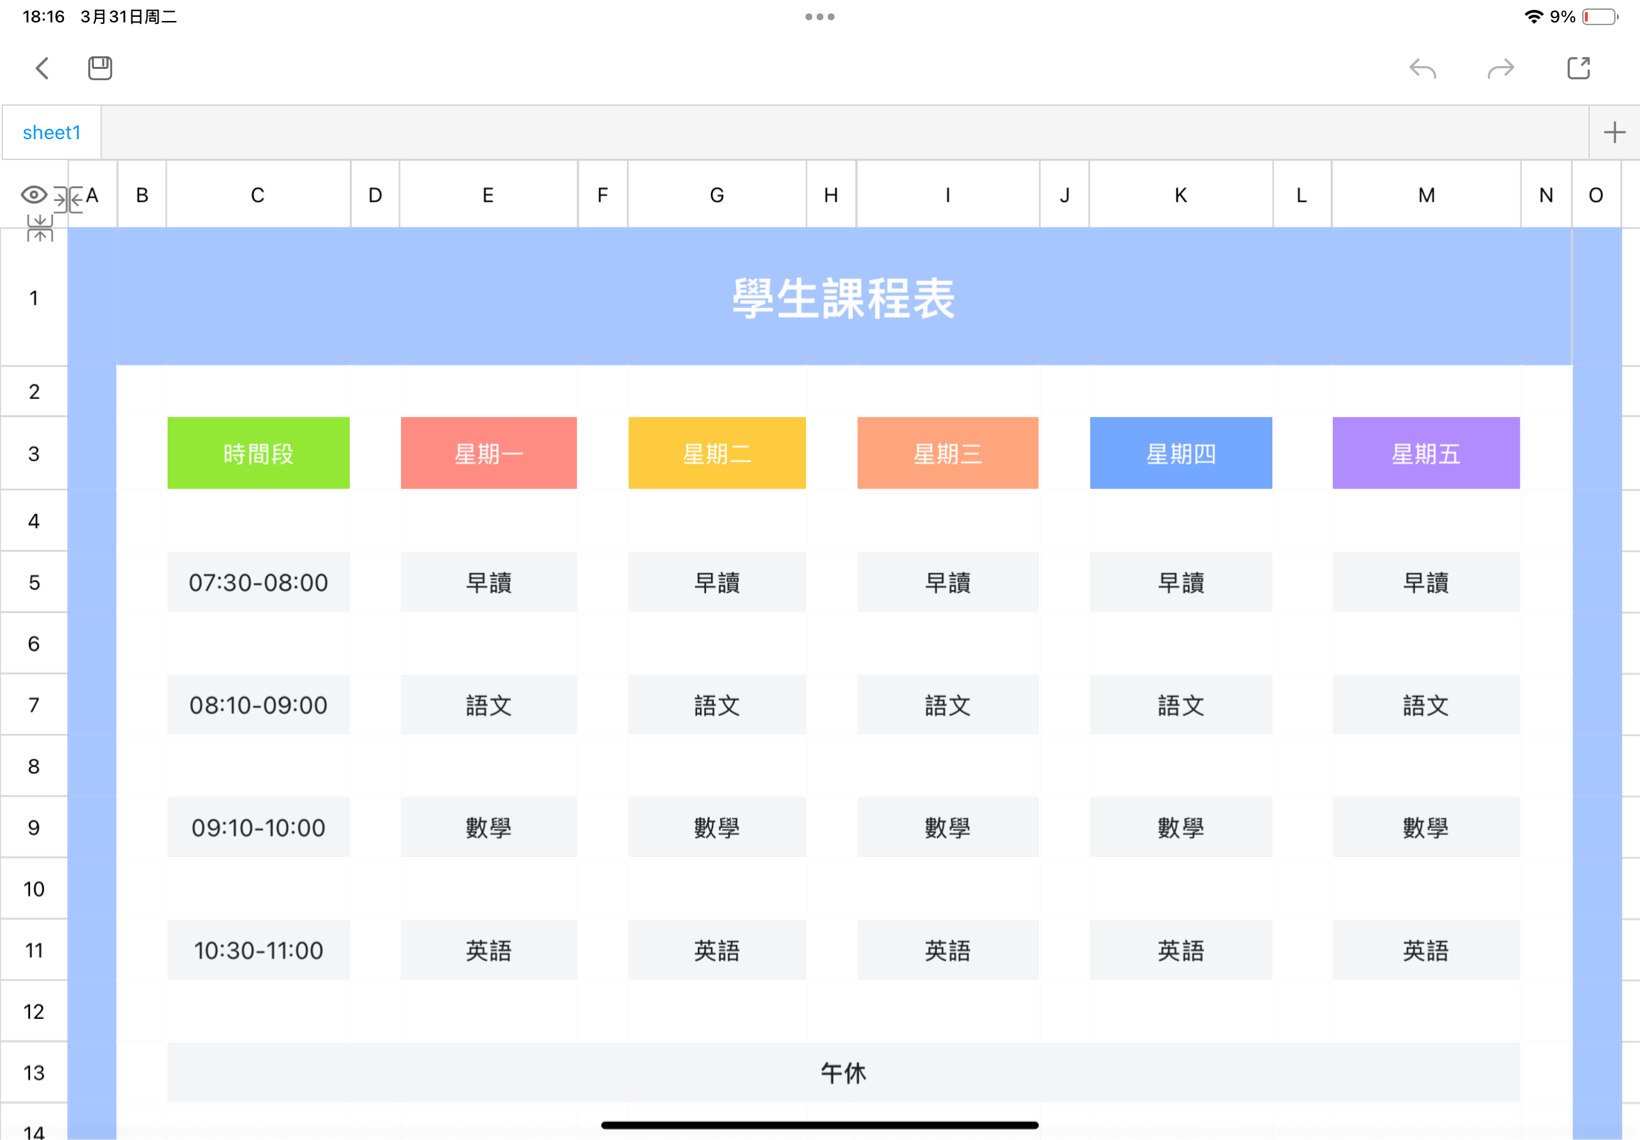Undo the last action
Image resolution: width=1640 pixels, height=1140 pixels.
(x=1422, y=68)
